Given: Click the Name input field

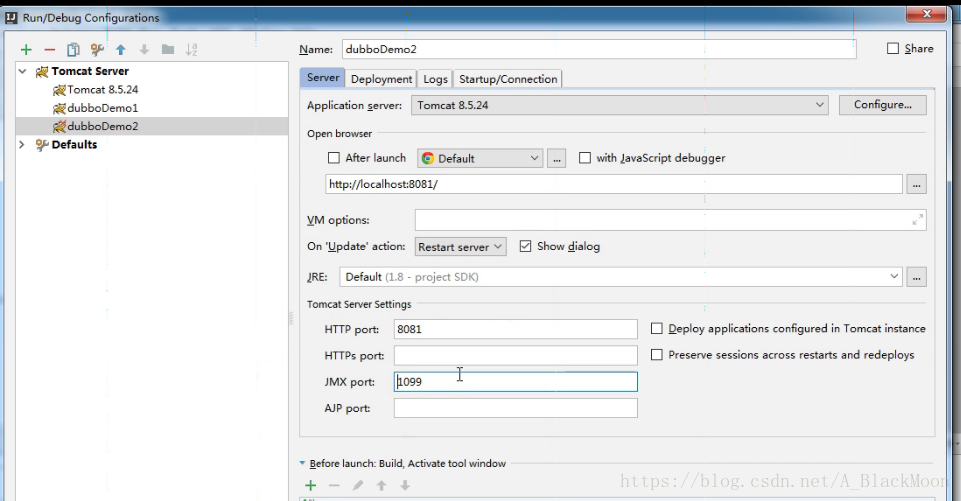Looking at the screenshot, I should [x=599, y=49].
